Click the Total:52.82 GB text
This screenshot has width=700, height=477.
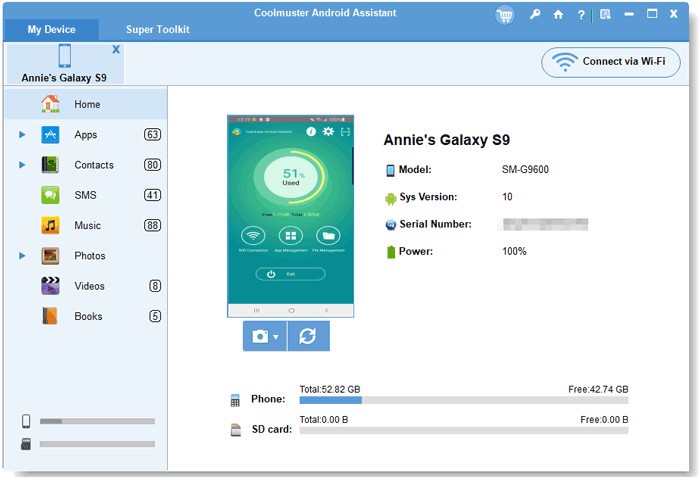coord(330,389)
